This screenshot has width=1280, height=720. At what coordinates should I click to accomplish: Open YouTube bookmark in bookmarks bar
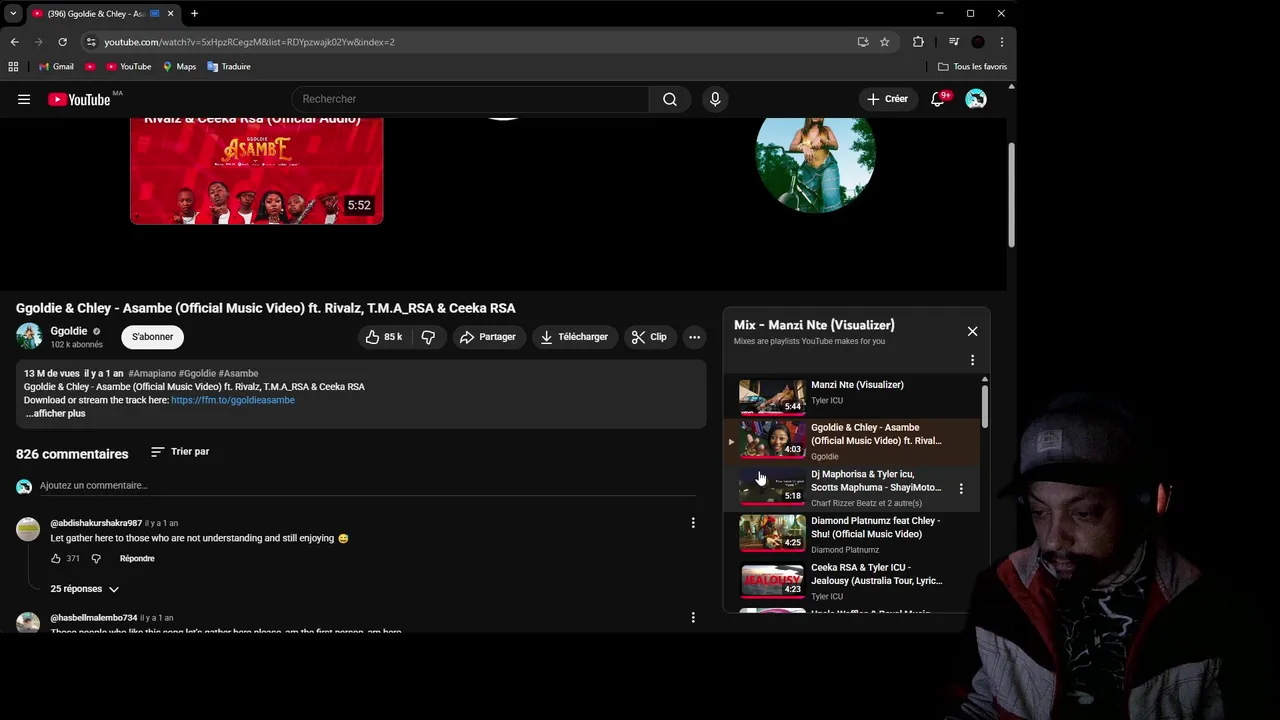tap(128, 67)
